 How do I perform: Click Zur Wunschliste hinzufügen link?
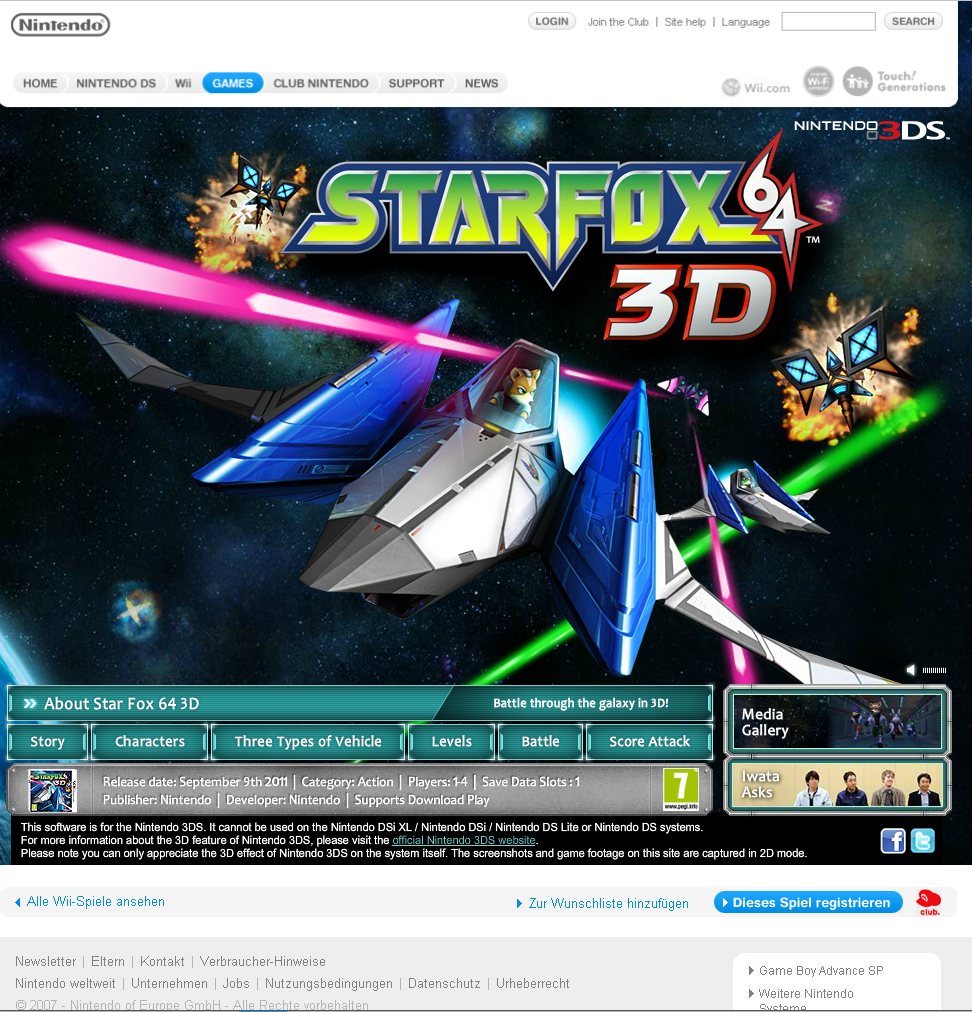pyautogui.click(x=609, y=904)
